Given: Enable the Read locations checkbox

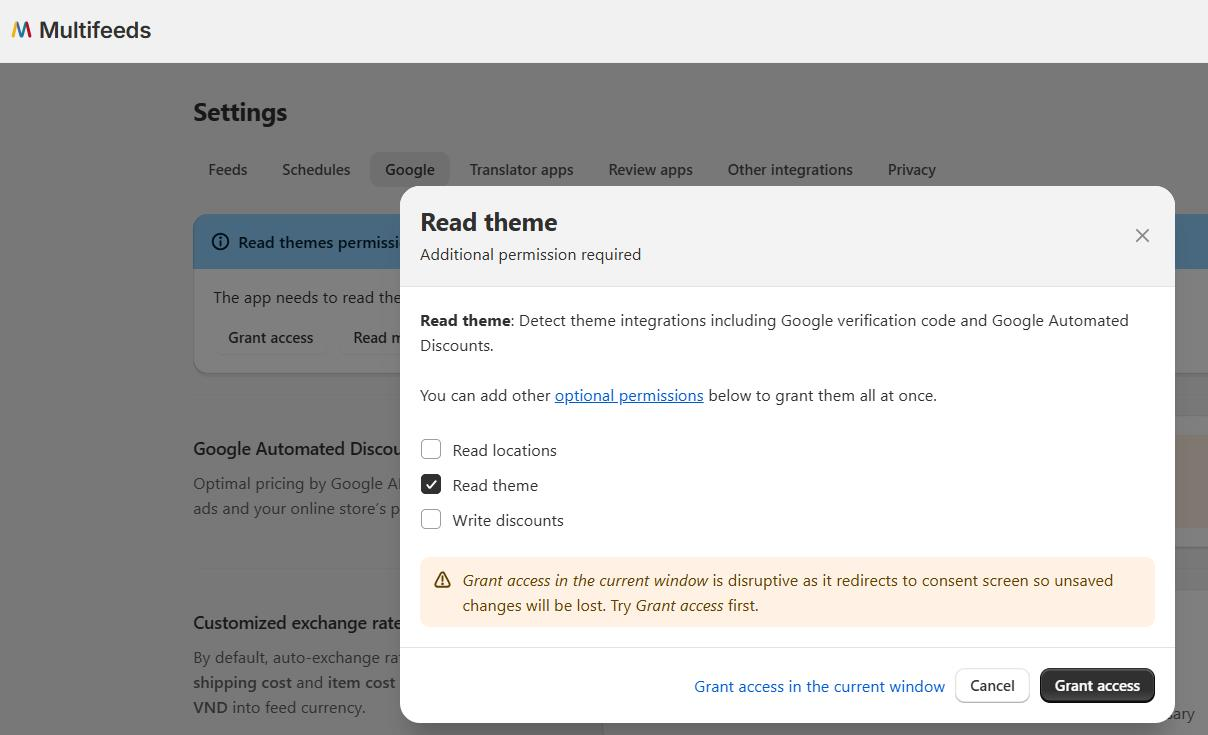Looking at the screenshot, I should [431, 449].
